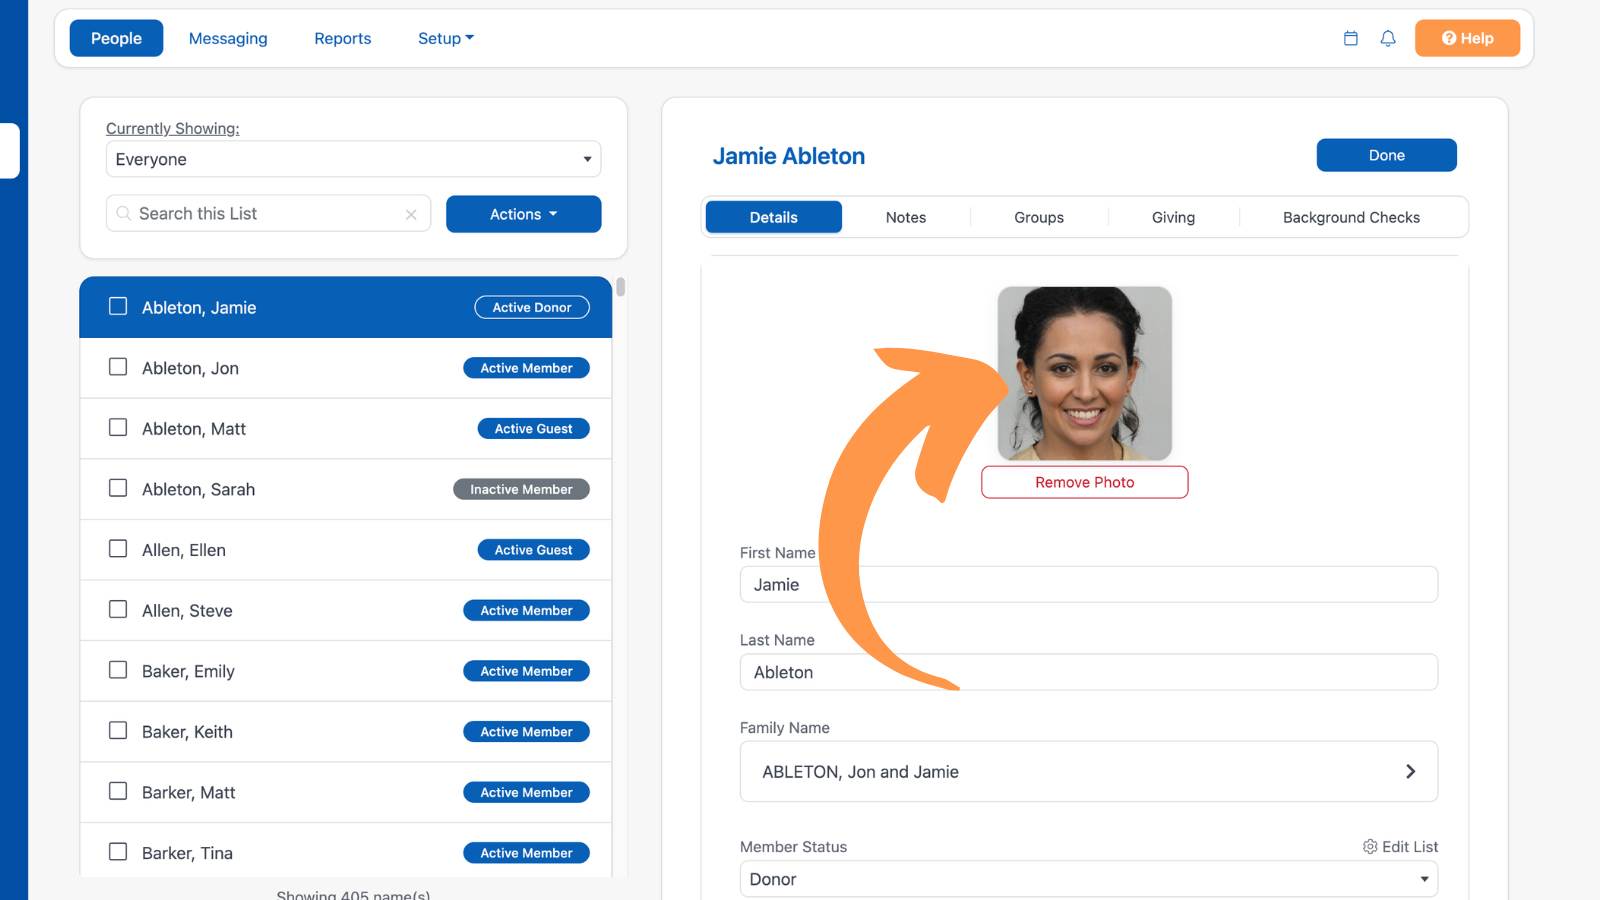Tick the checkbox for Barker, Matt
The height and width of the screenshot is (900, 1600).
[x=118, y=791]
